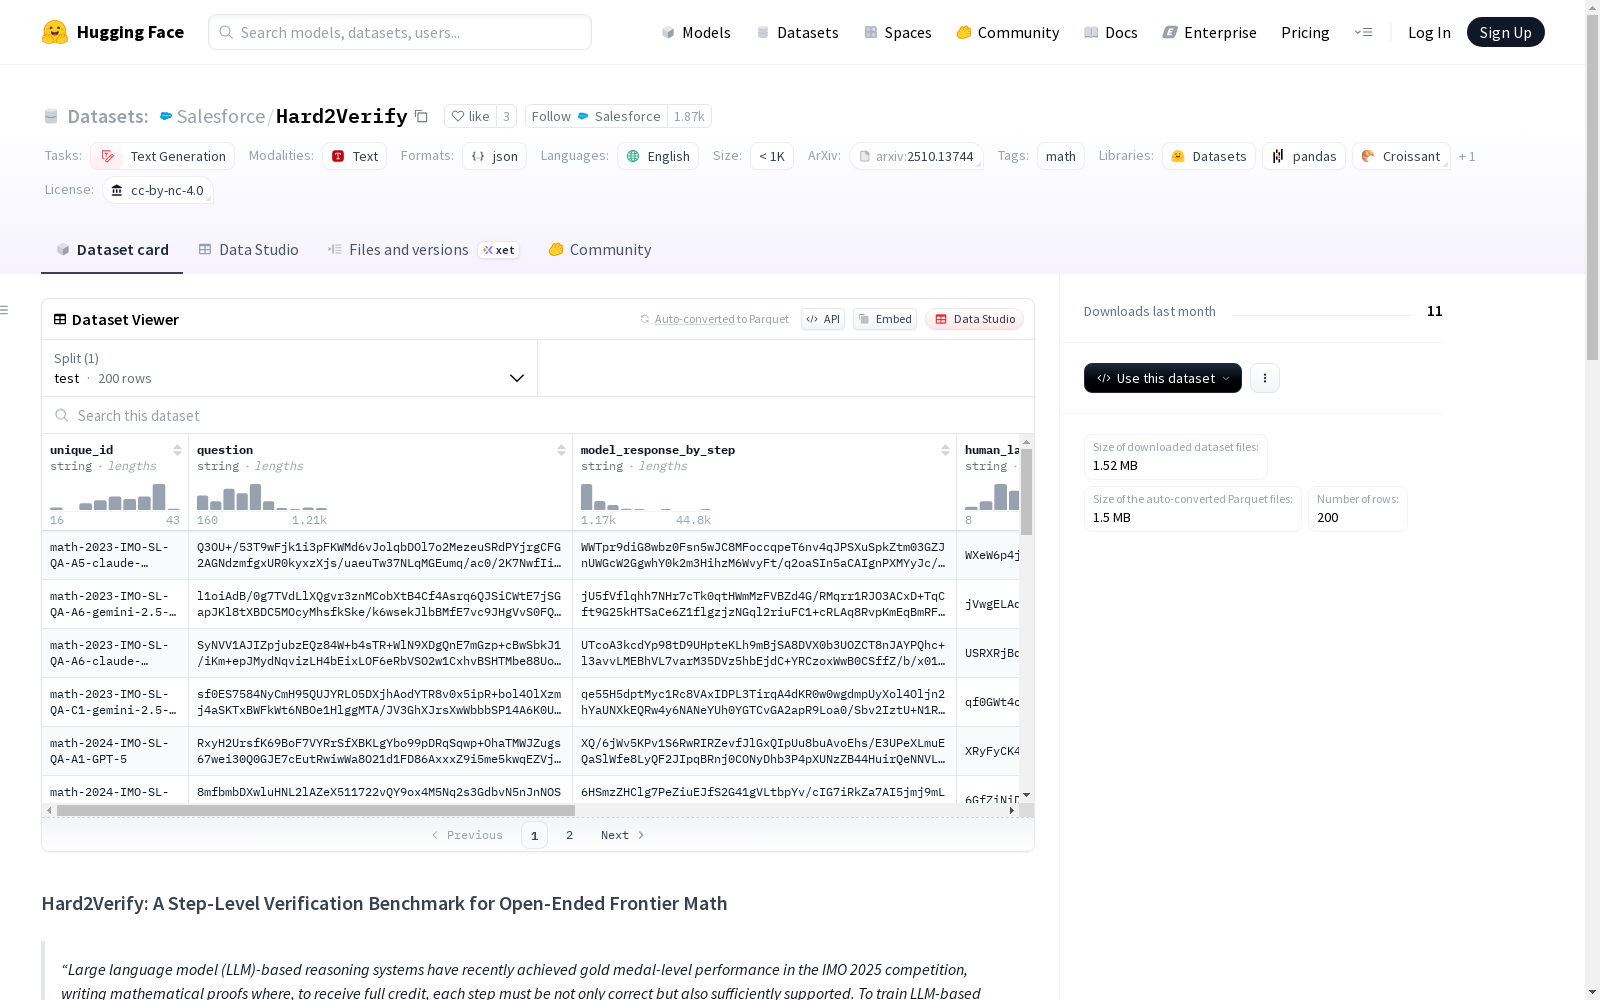Follow Salesforce organization

596,116
